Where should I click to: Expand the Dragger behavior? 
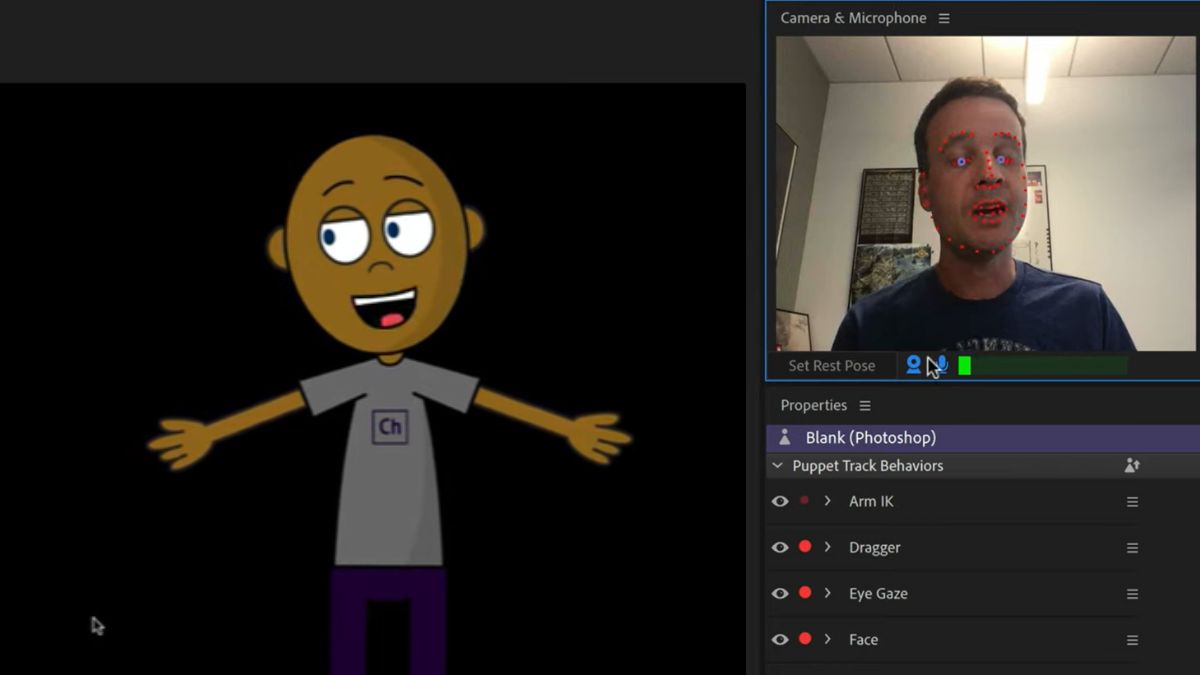[828, 547]
